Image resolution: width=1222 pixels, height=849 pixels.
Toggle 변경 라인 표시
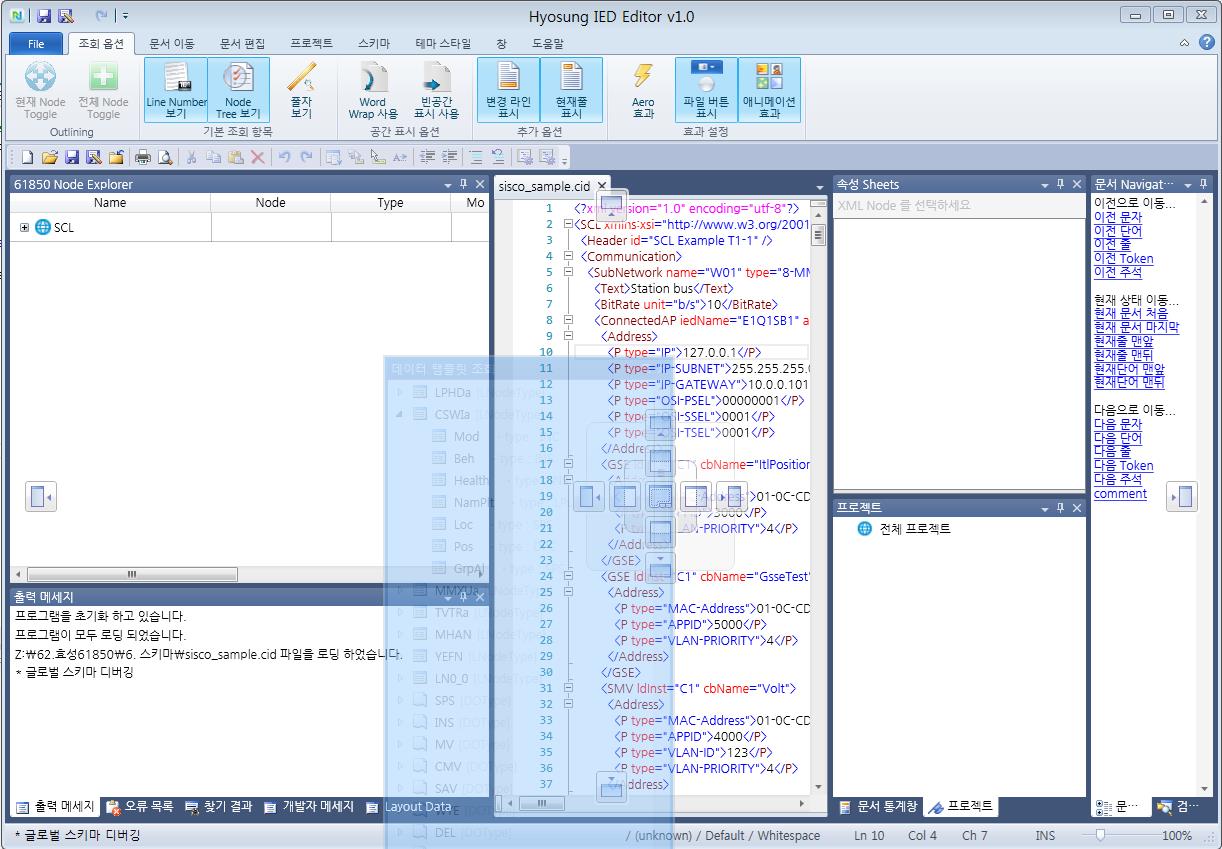tap(508, 90)
